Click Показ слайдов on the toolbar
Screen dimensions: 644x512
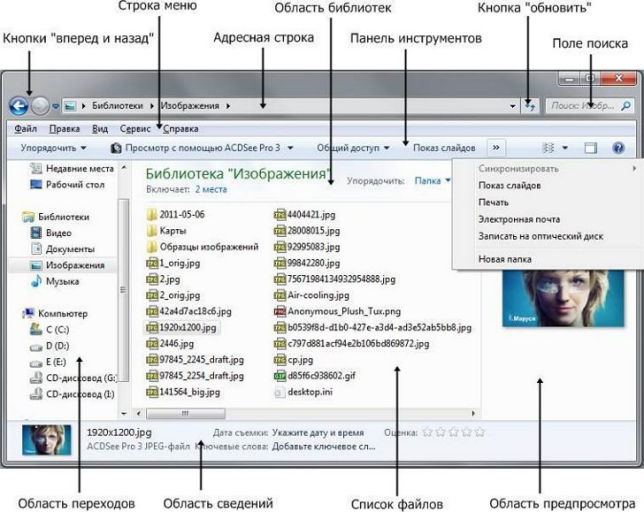444,148
